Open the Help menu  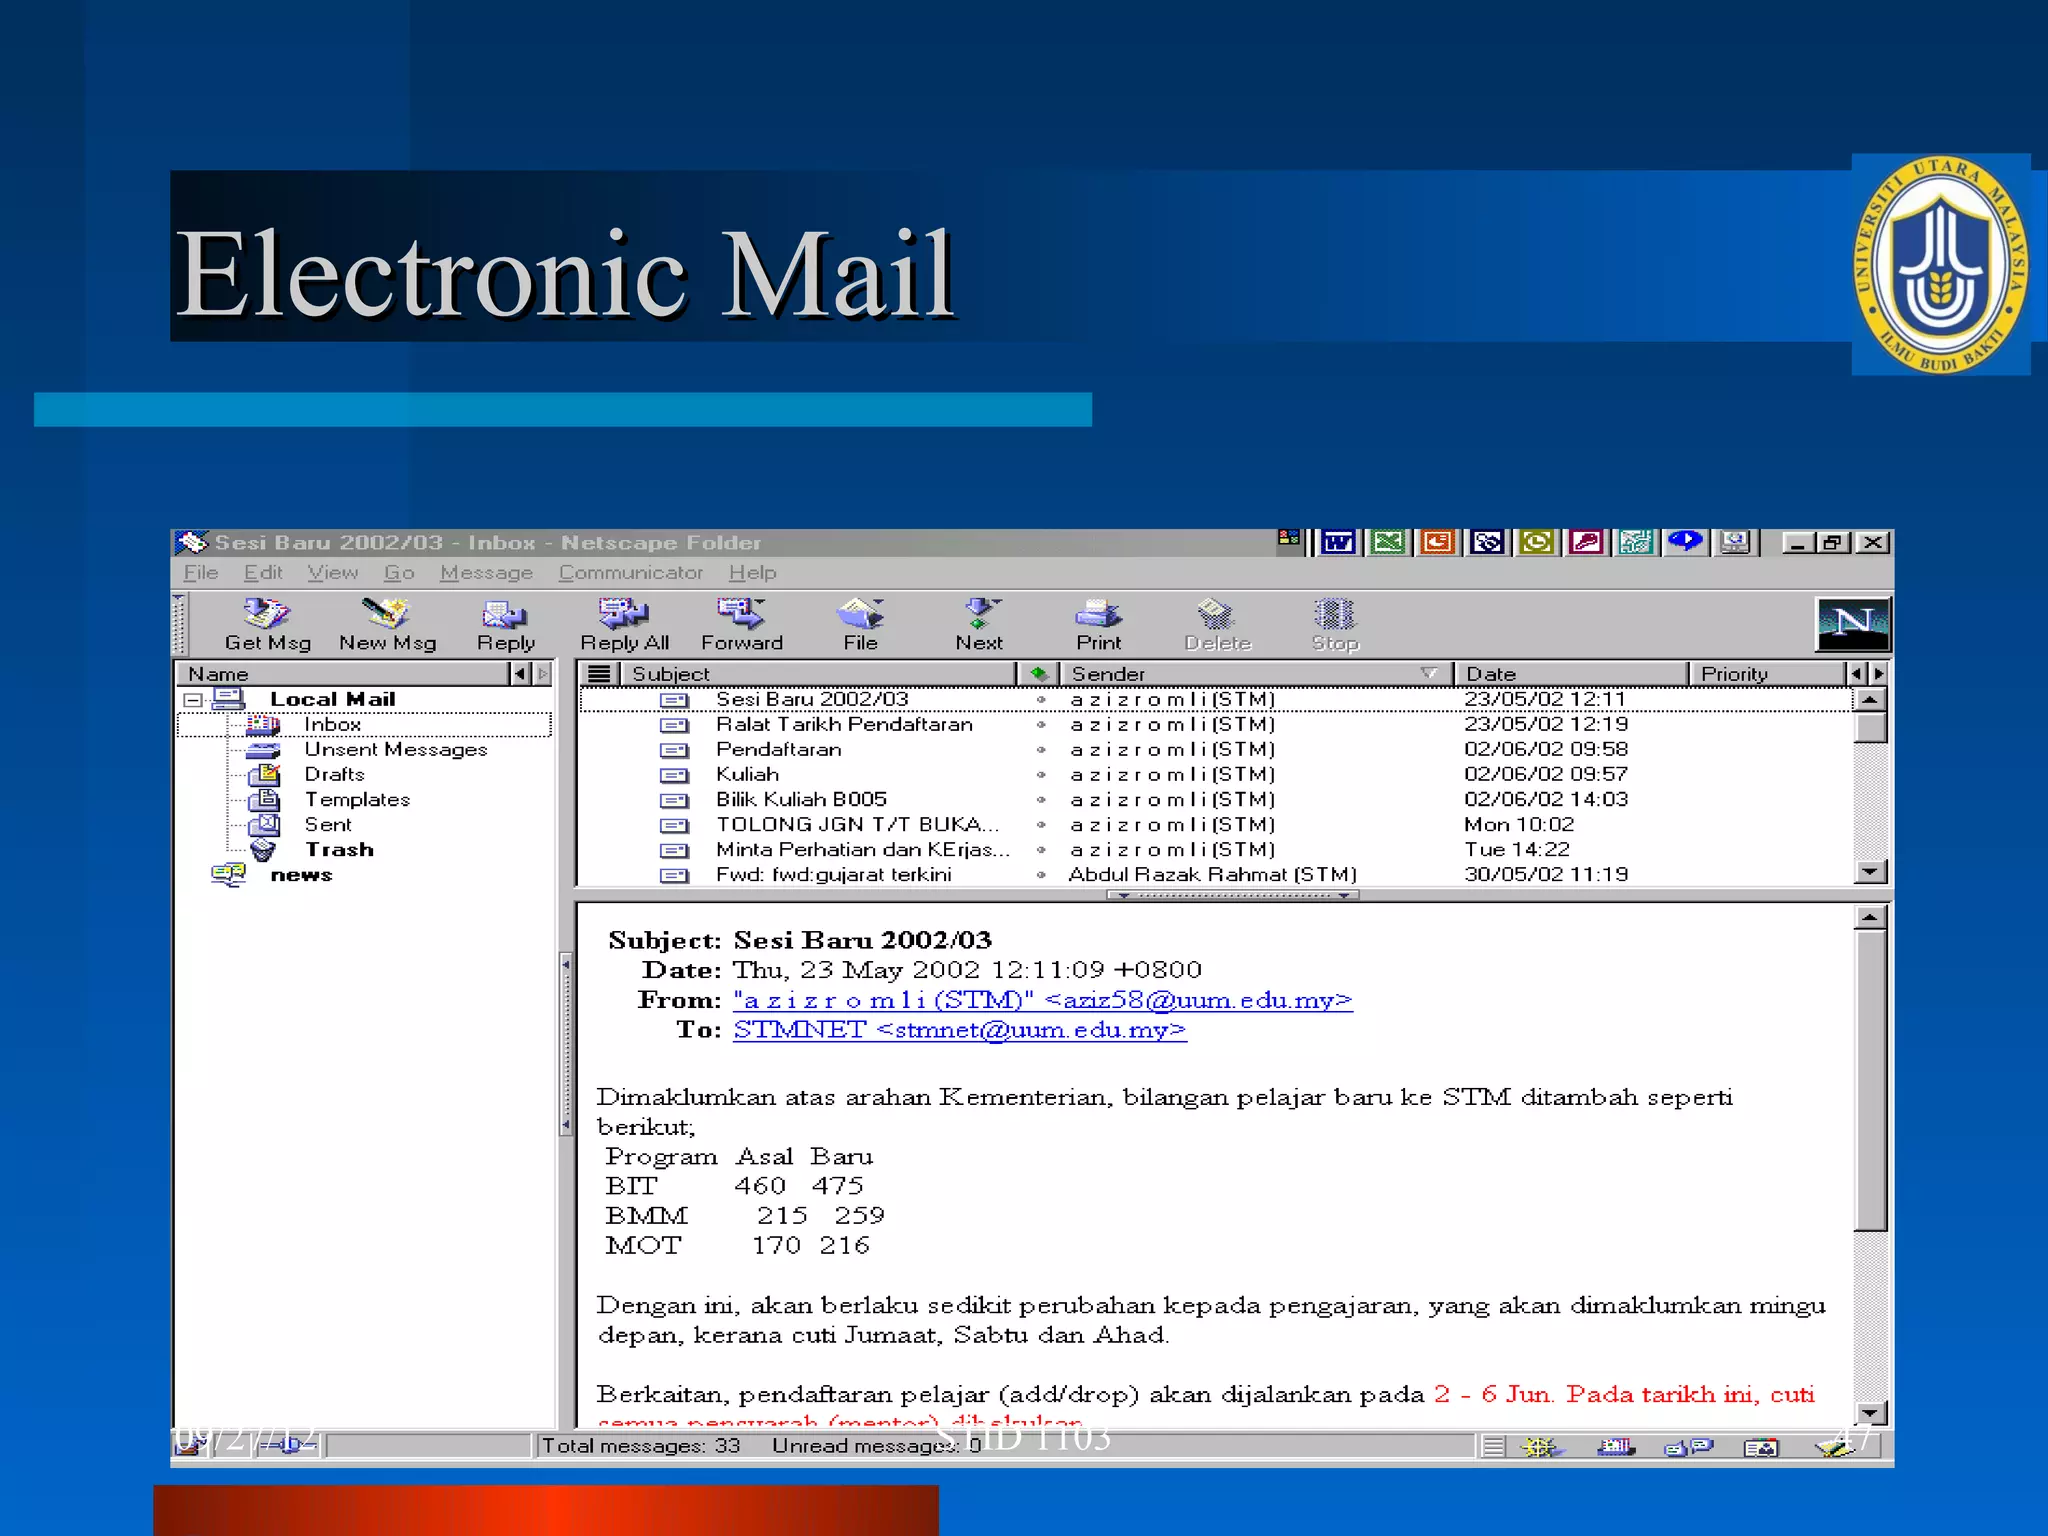point(752,573)
